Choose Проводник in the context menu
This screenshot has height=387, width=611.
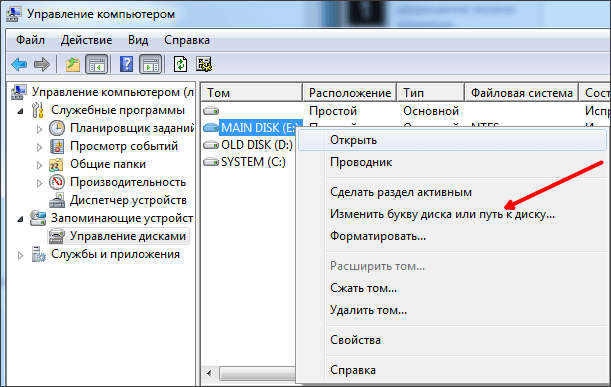tap(452, 162)
